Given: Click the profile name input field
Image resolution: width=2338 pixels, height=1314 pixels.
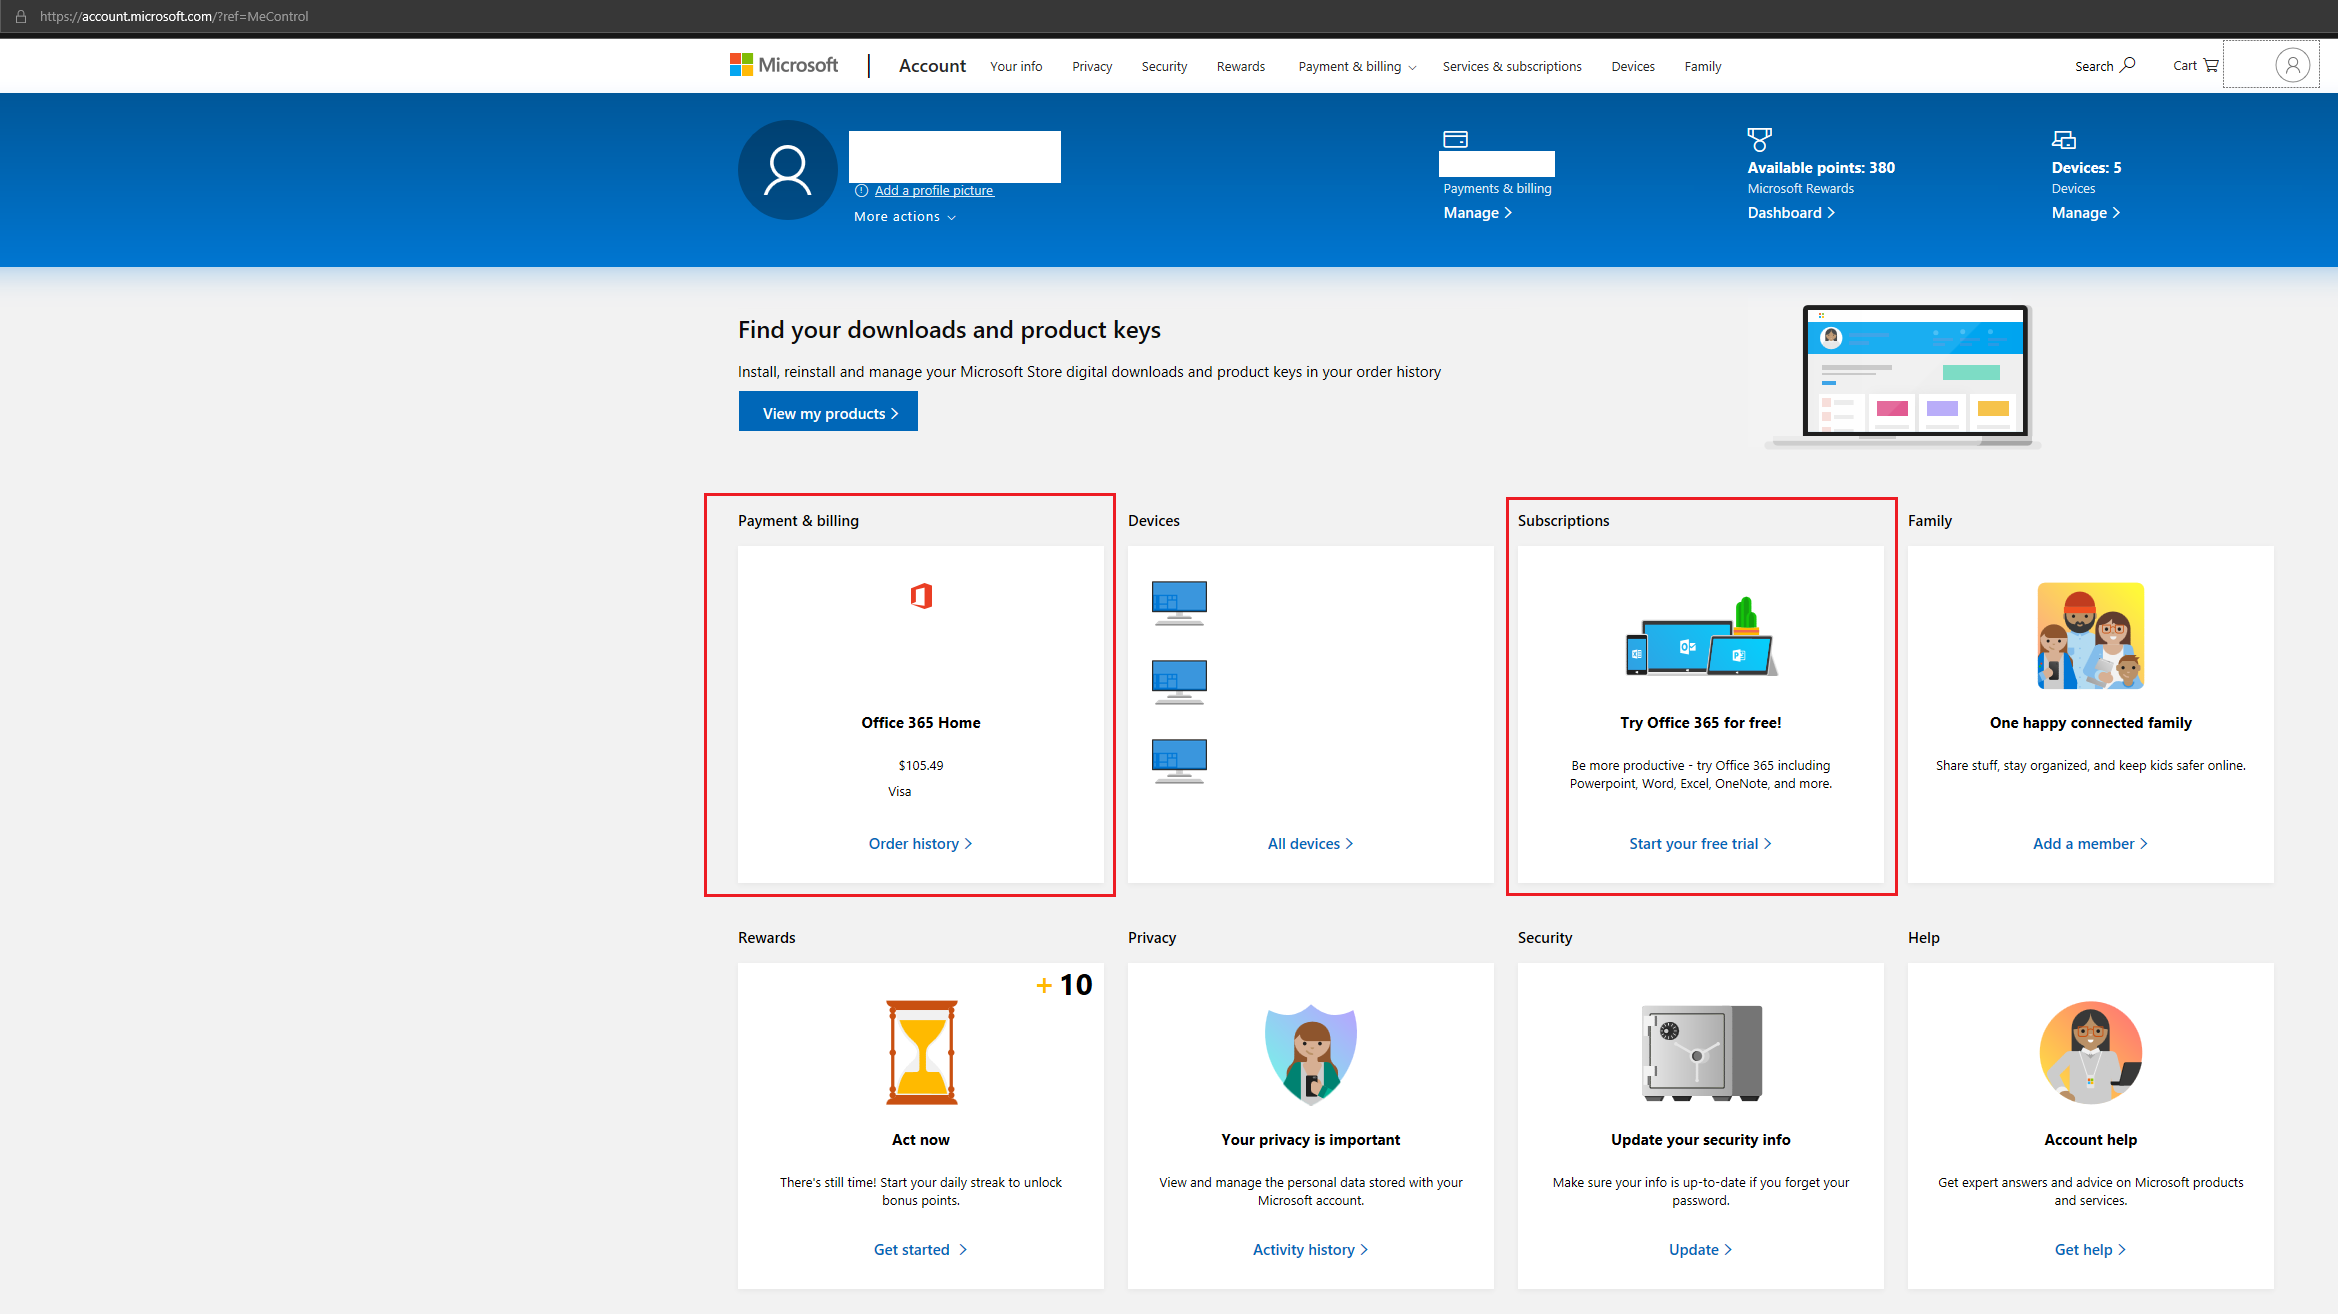Looking at the screenshot, I should (955, 156).
